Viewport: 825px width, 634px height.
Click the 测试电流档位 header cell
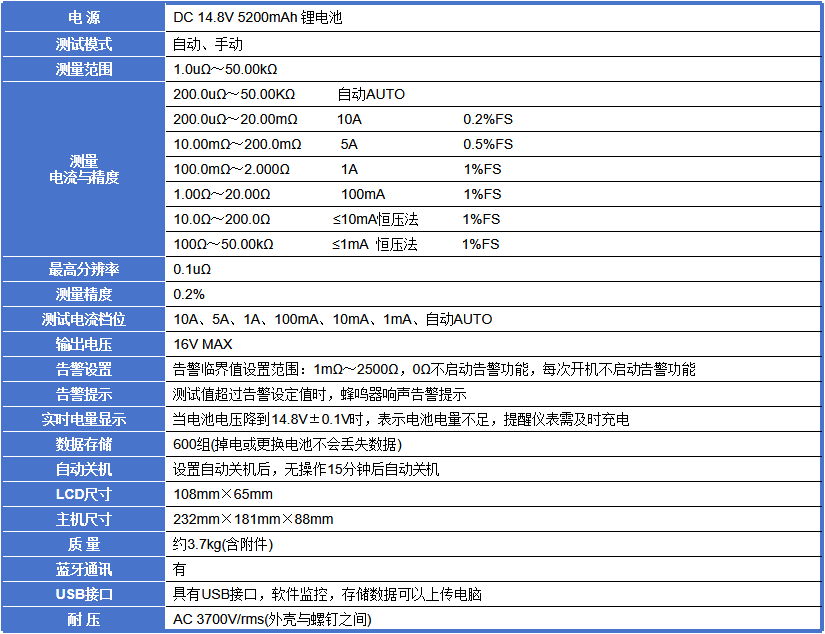84,319
